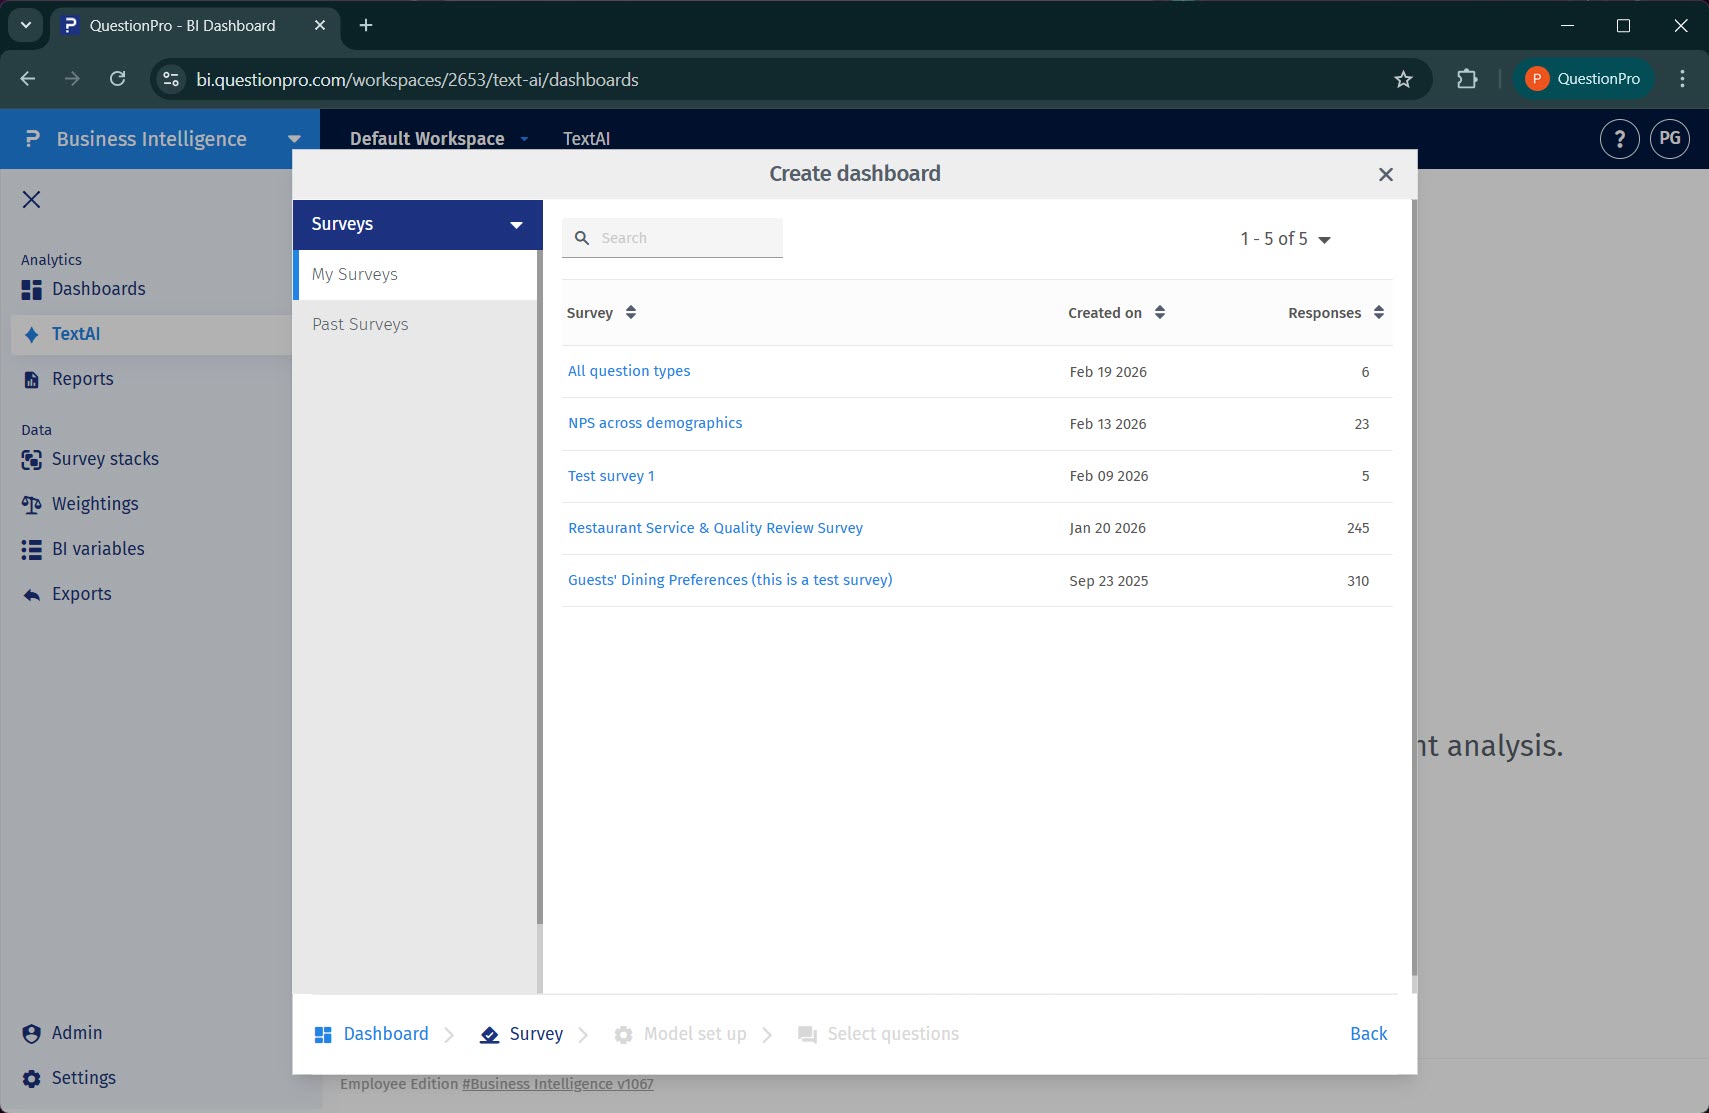This screenshot has height=1113, width=1709.
Task: Click the PG user avatar
Action: click(1669, 139)
